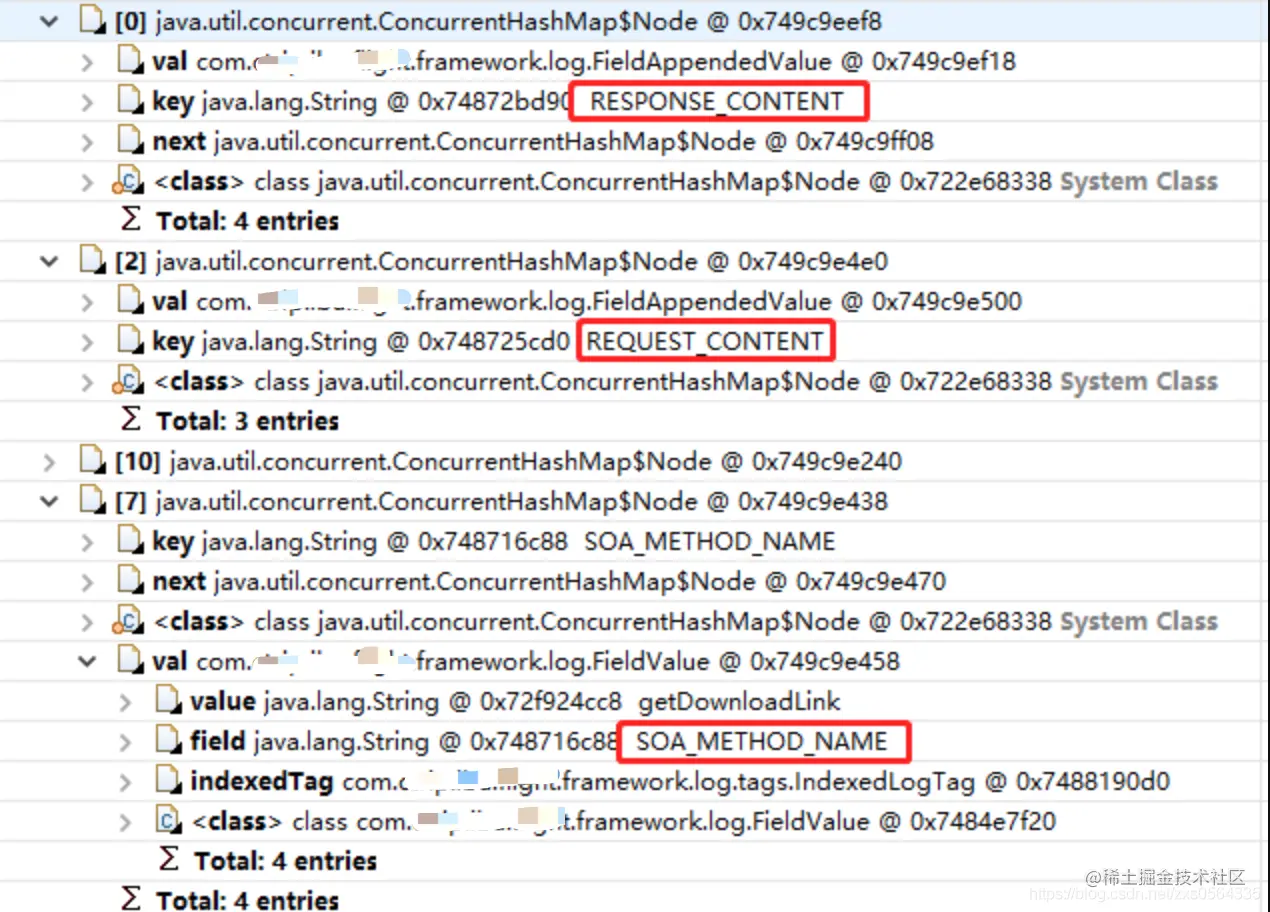
Task: Expand the [10] ConcurrentHashMap$Node row
Action: [x=48, y=462]
